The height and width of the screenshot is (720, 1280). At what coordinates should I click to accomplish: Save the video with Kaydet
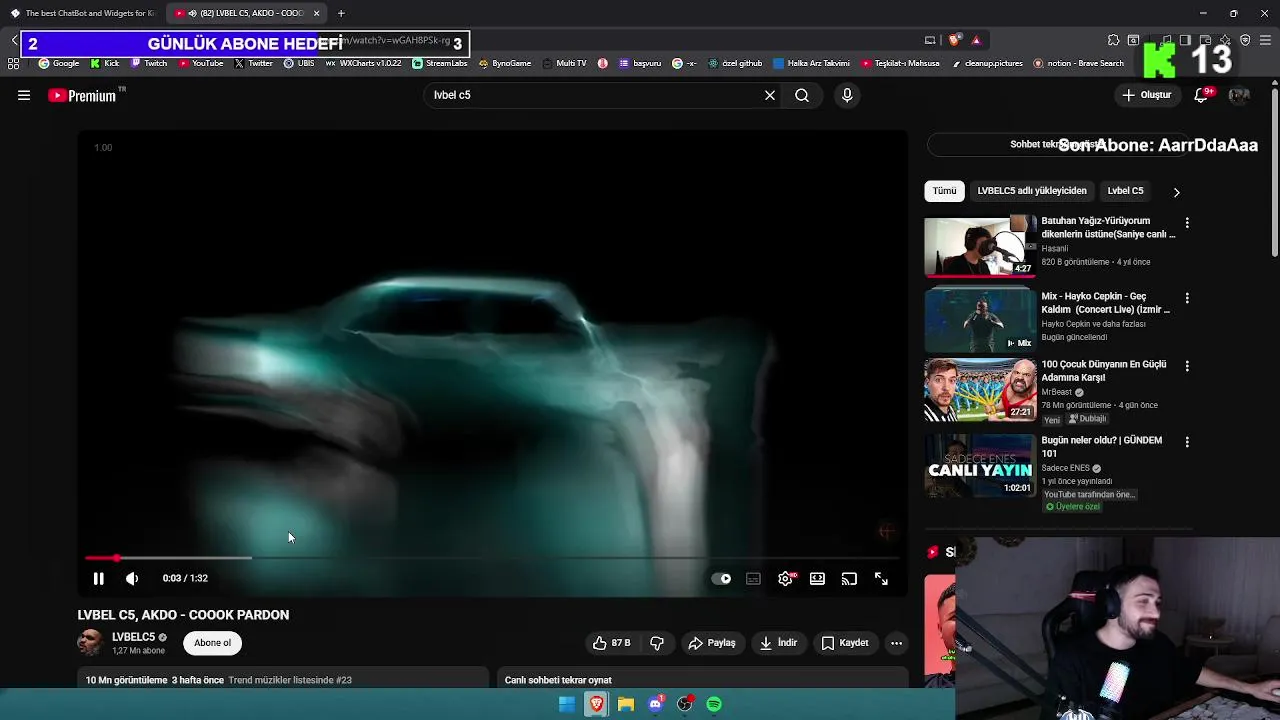[844, 643]
